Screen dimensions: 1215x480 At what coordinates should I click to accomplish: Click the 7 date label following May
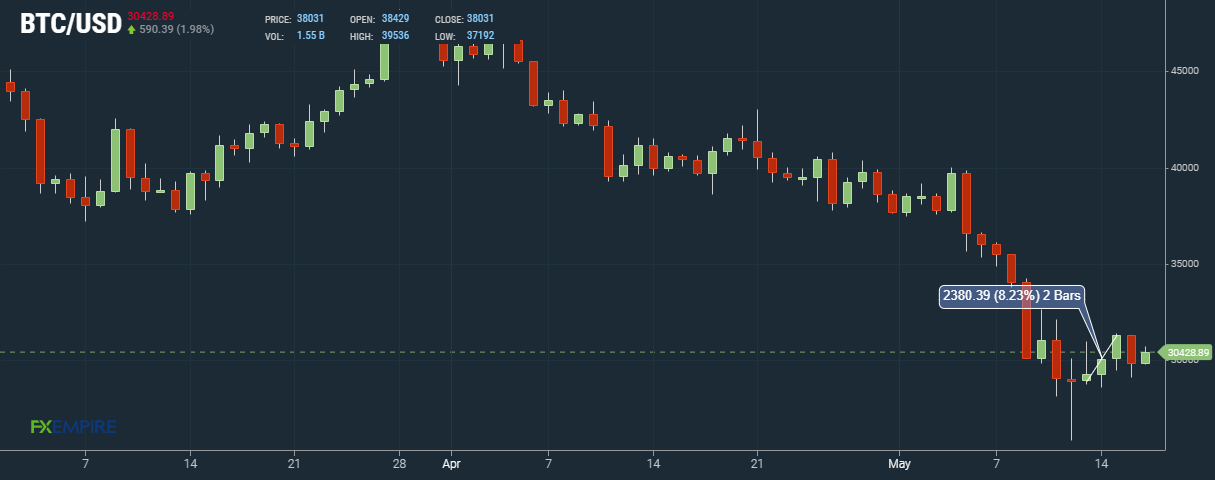[997, 464]
